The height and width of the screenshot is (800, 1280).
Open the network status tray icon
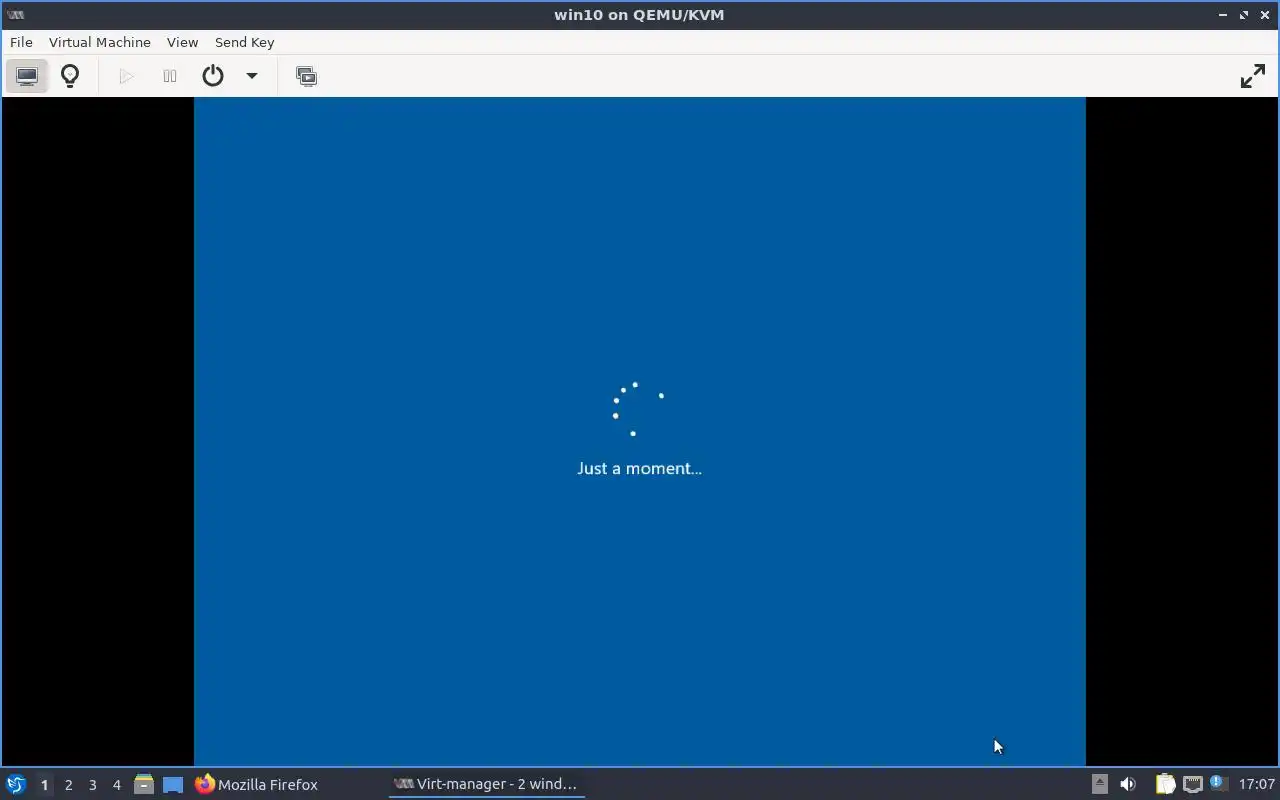point(1192,784)
